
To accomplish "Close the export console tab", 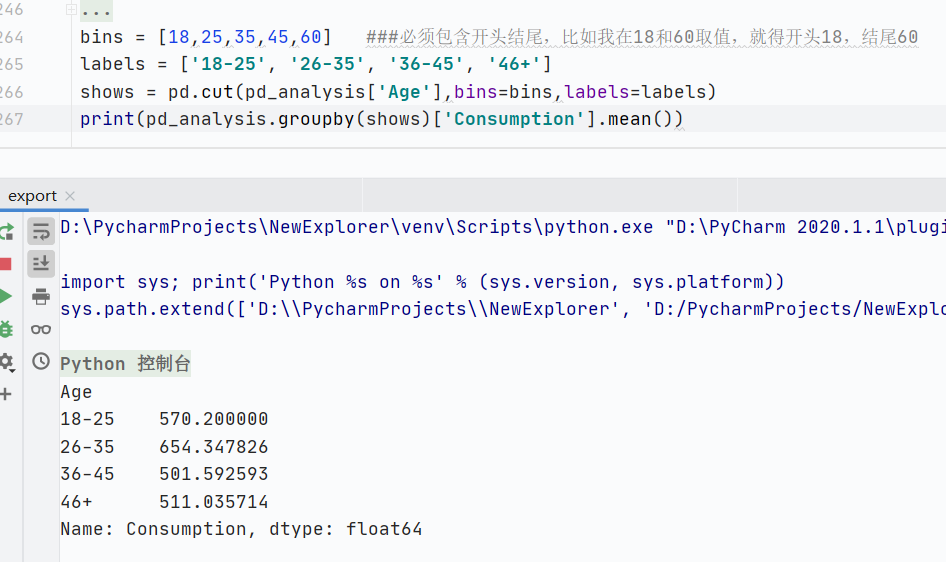I will 70,196.
